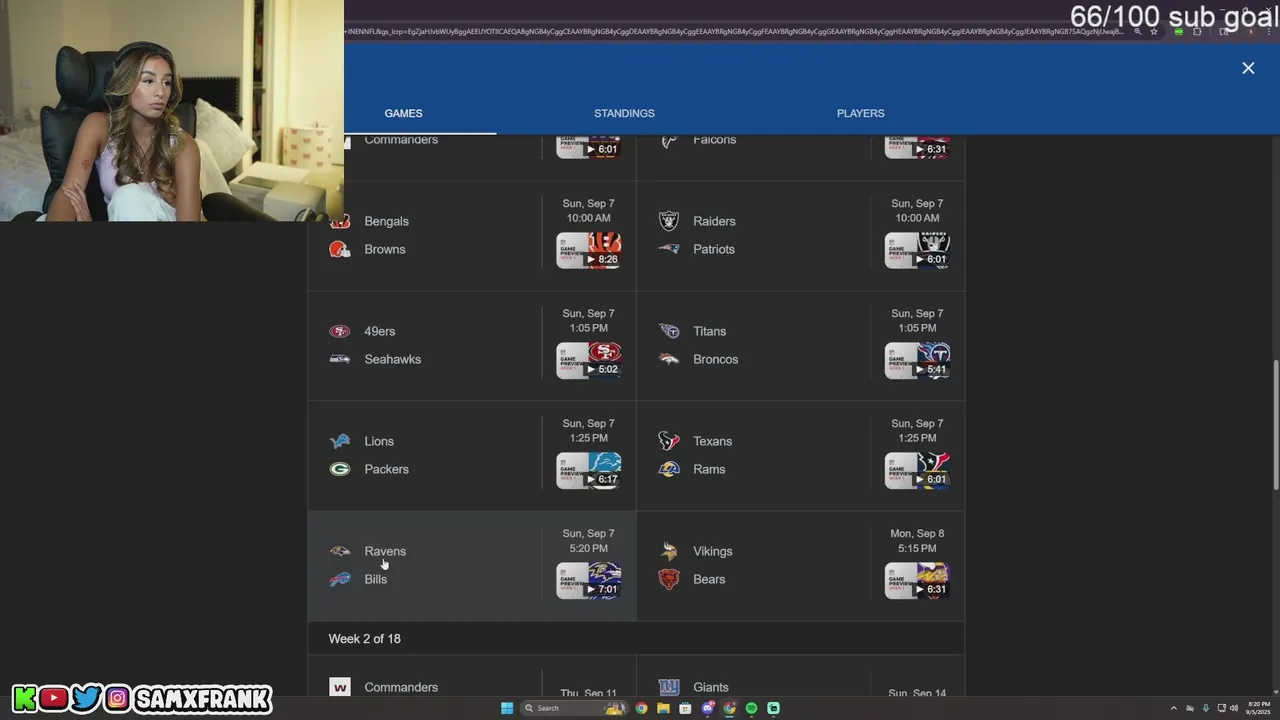Open Spotify from the taskbar
Image resolution: width=1280 pixels, height=720 pixels.
751,708
